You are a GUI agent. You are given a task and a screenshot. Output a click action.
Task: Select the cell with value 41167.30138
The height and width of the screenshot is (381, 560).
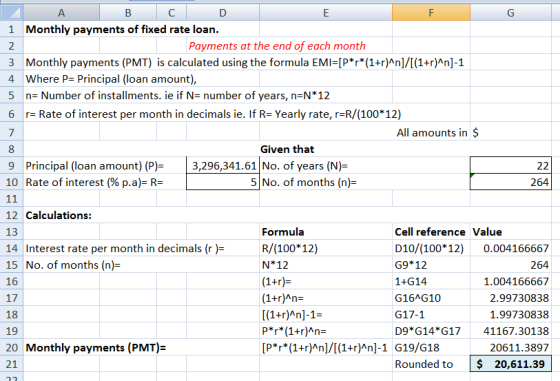point(511,331)
